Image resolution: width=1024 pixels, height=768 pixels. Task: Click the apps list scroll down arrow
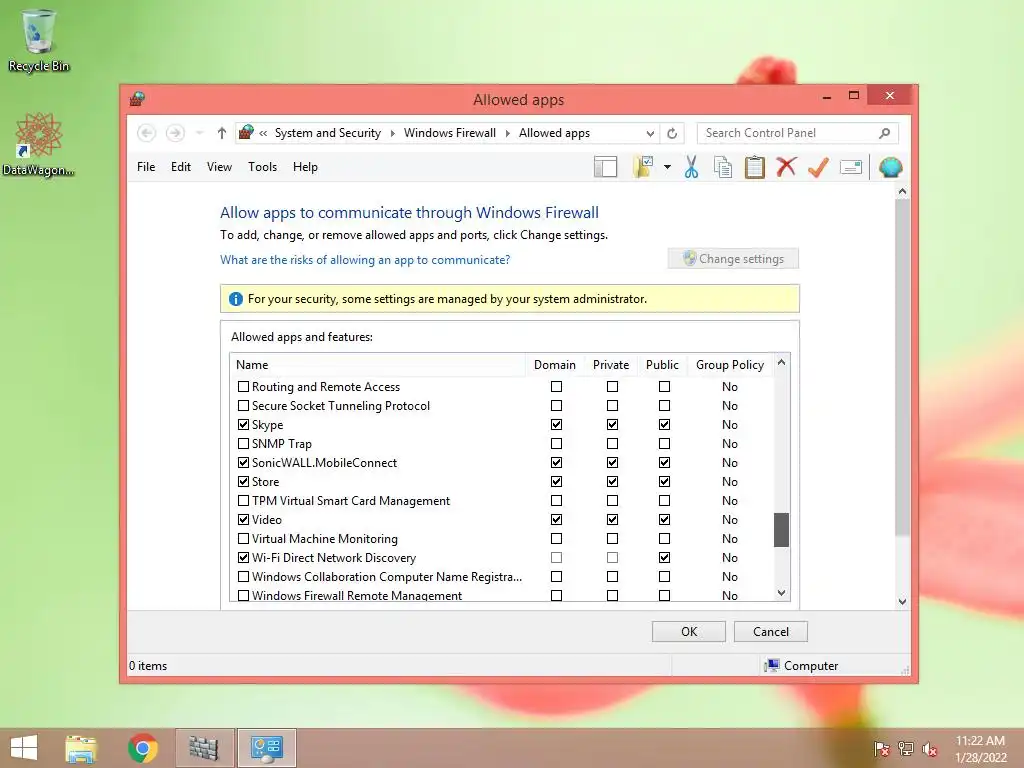[782, 593]
